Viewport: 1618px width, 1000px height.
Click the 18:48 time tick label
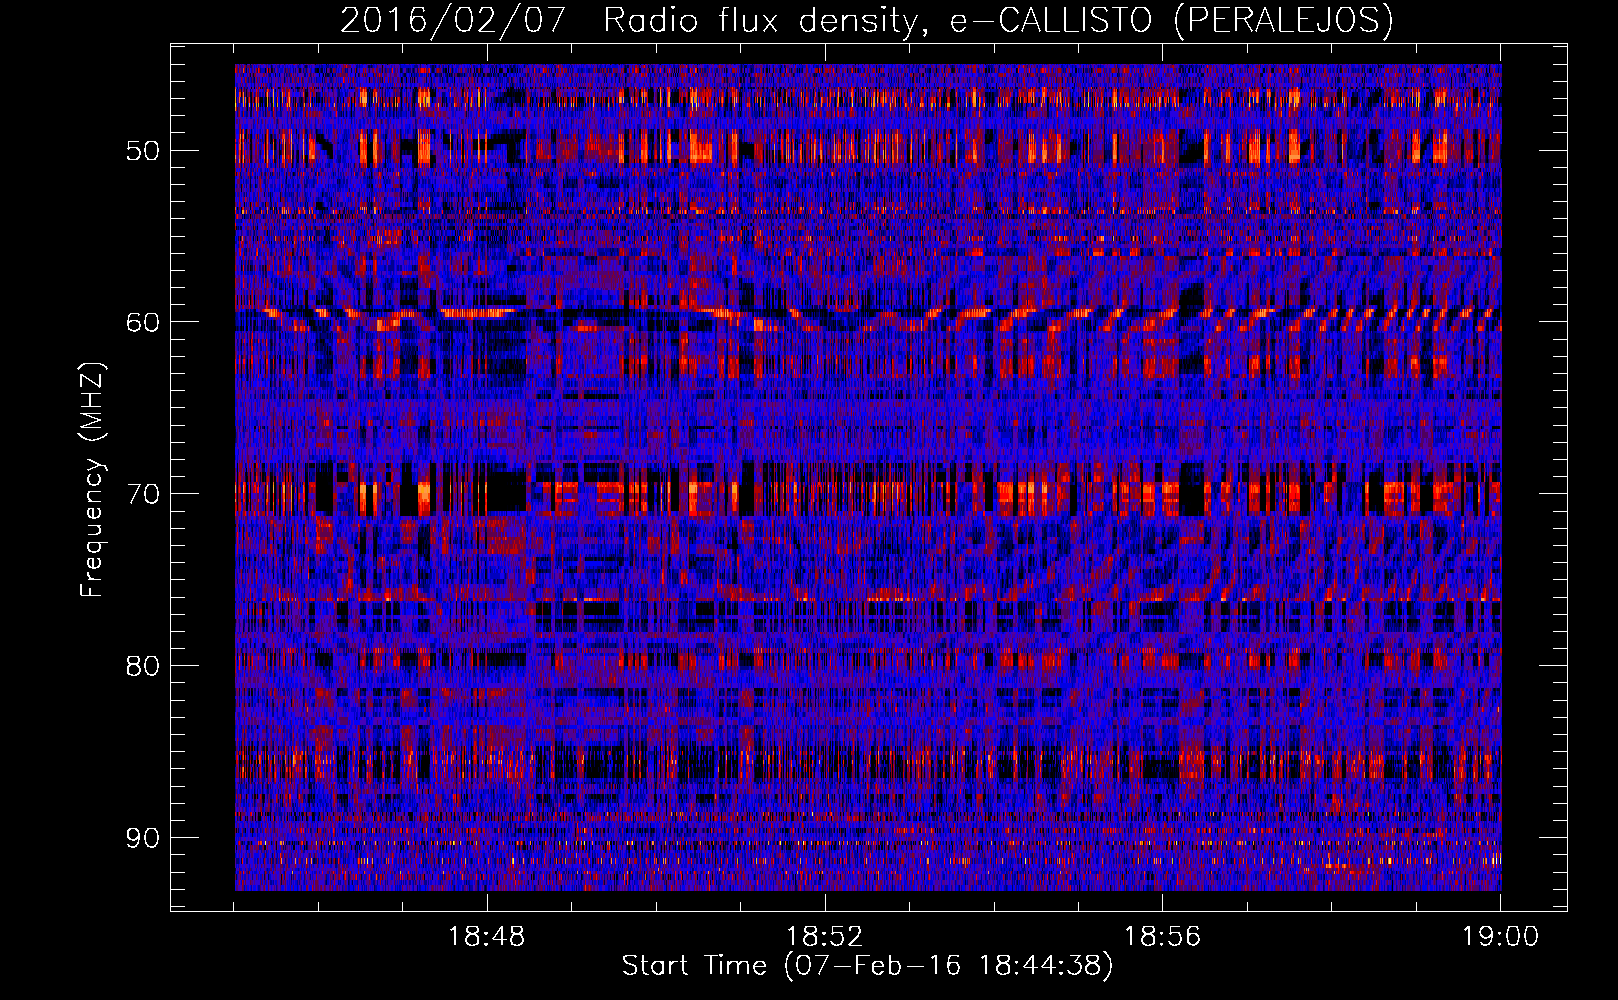(487, 937)
